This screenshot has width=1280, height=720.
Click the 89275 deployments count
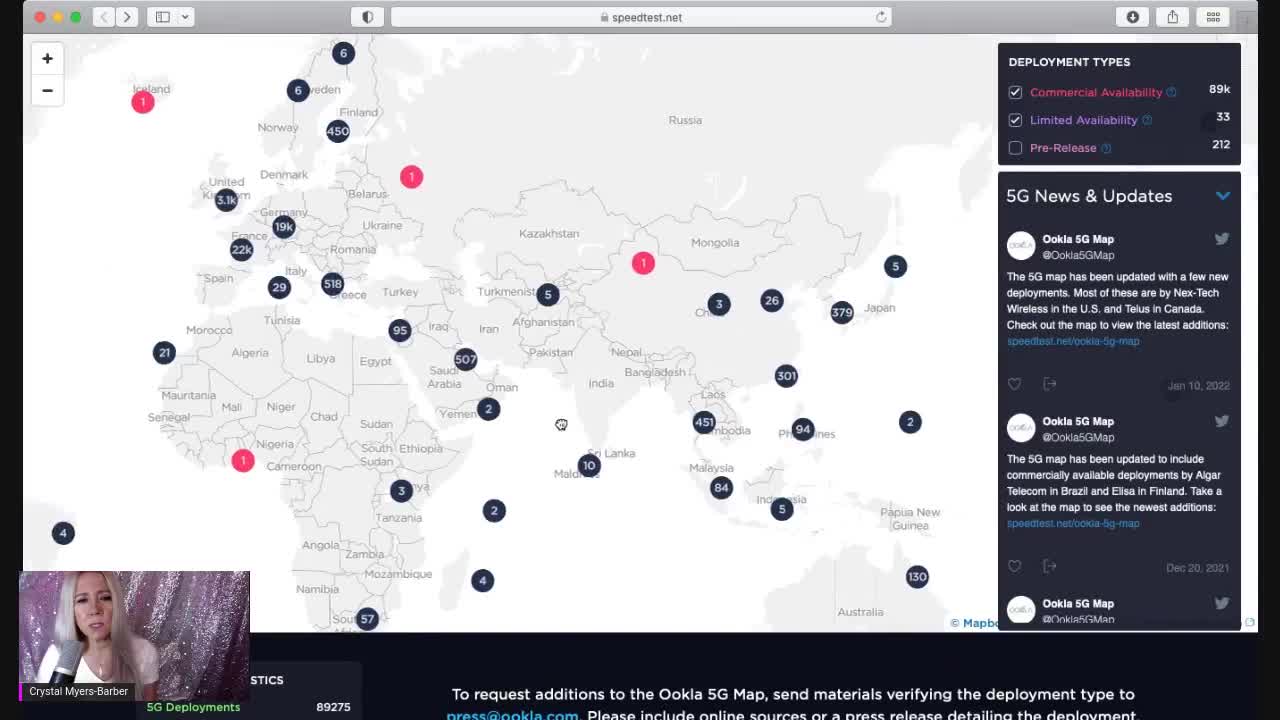pyautogui.click(x=333, y=707)
